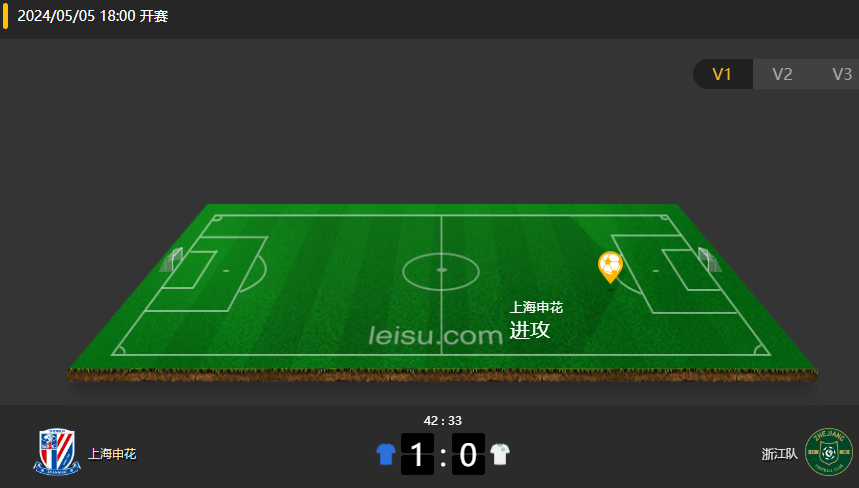Viewport: 859px width, 488px height.
Task: Click the 42:33 match clock
Action: pyautogui.click(x=443, y=421)
